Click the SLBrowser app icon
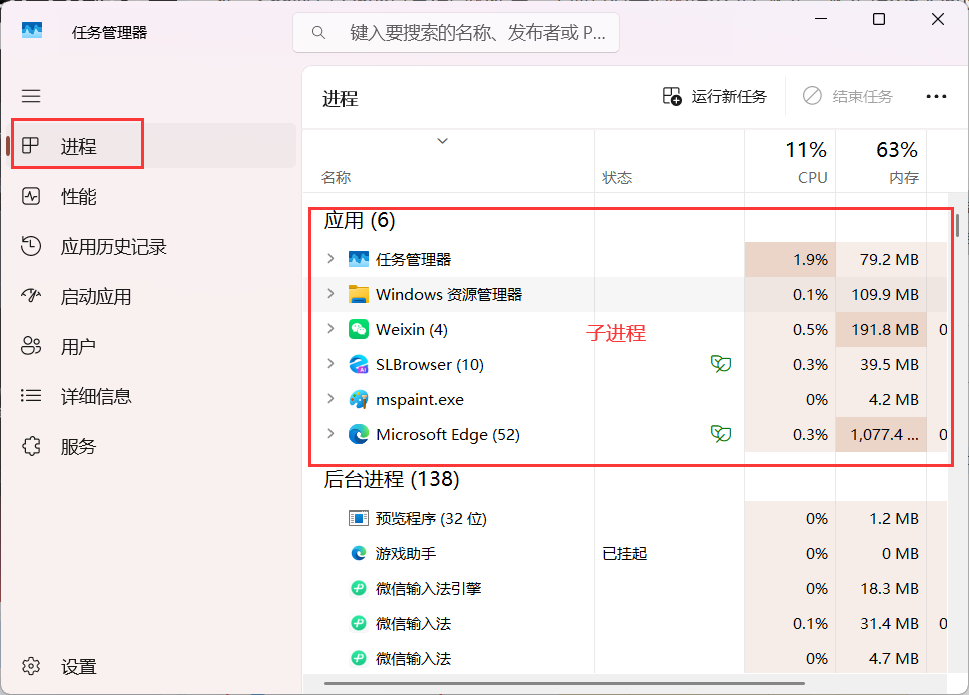Screen dimensions: 969x695 tap(358, 364)
